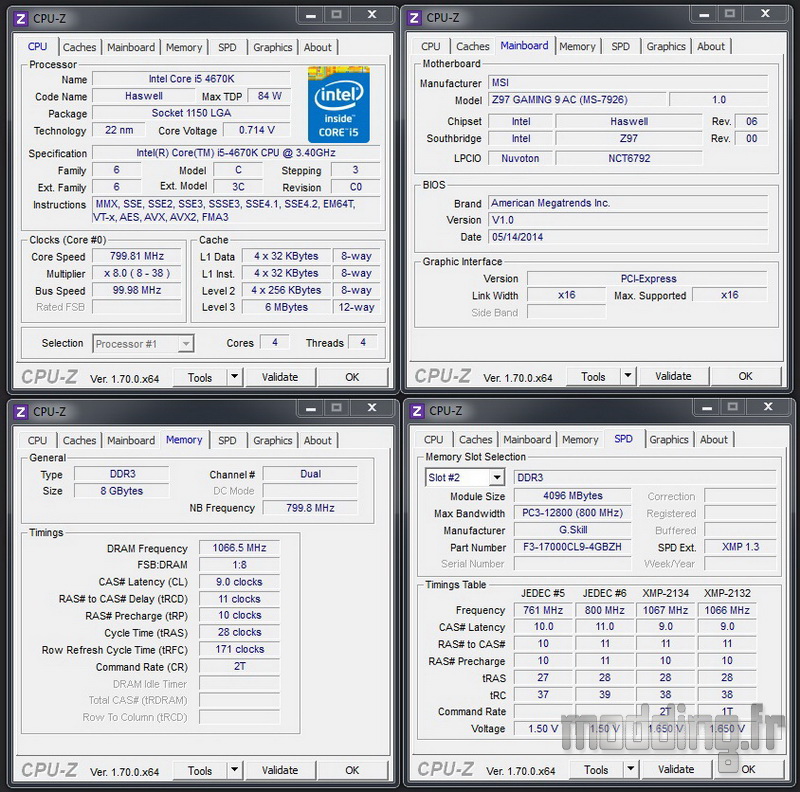Viewport: 800px width, 792px height.
Task: Click Tools button in the Mainboard window
Action: (x=593, y=376)
